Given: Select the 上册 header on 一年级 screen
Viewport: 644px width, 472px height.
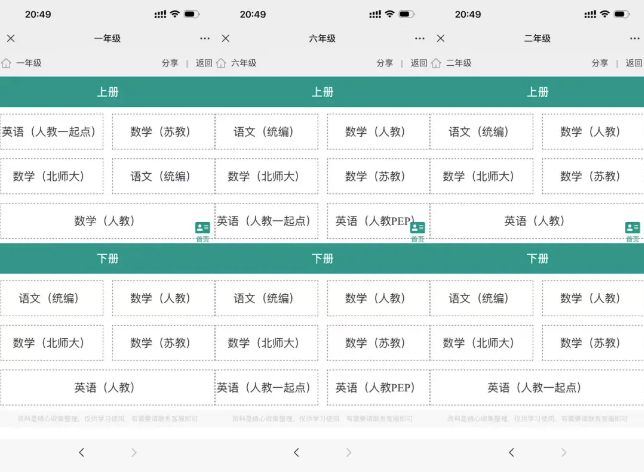Looking at the screenshot, I should coord(108,92).
